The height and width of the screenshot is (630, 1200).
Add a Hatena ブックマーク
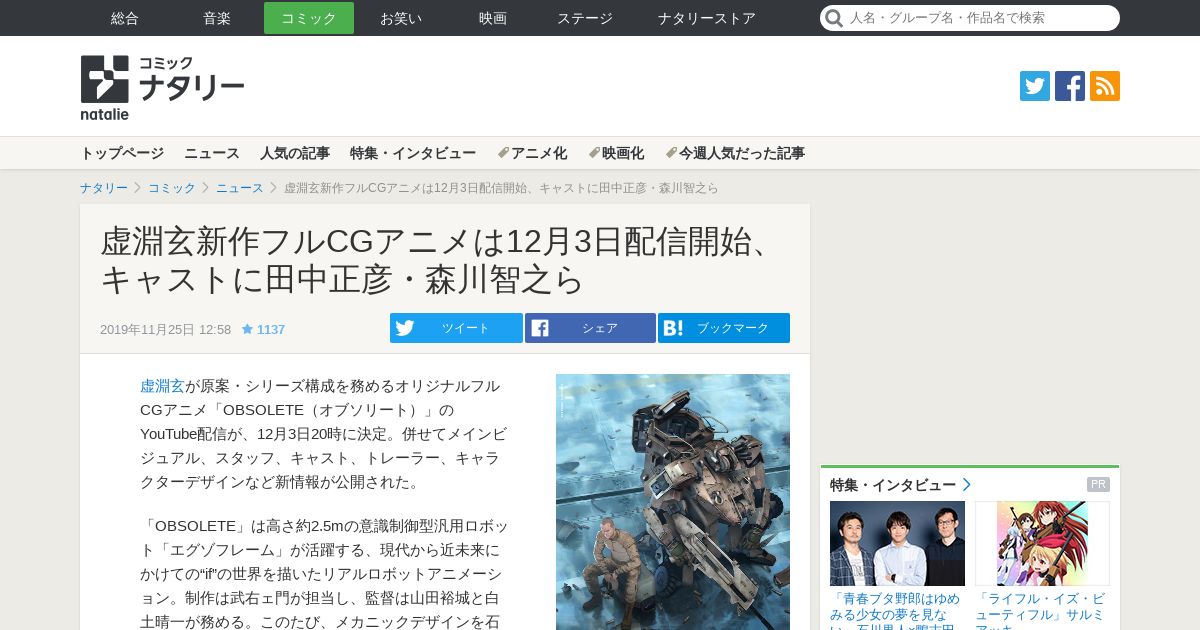point(724,328)
